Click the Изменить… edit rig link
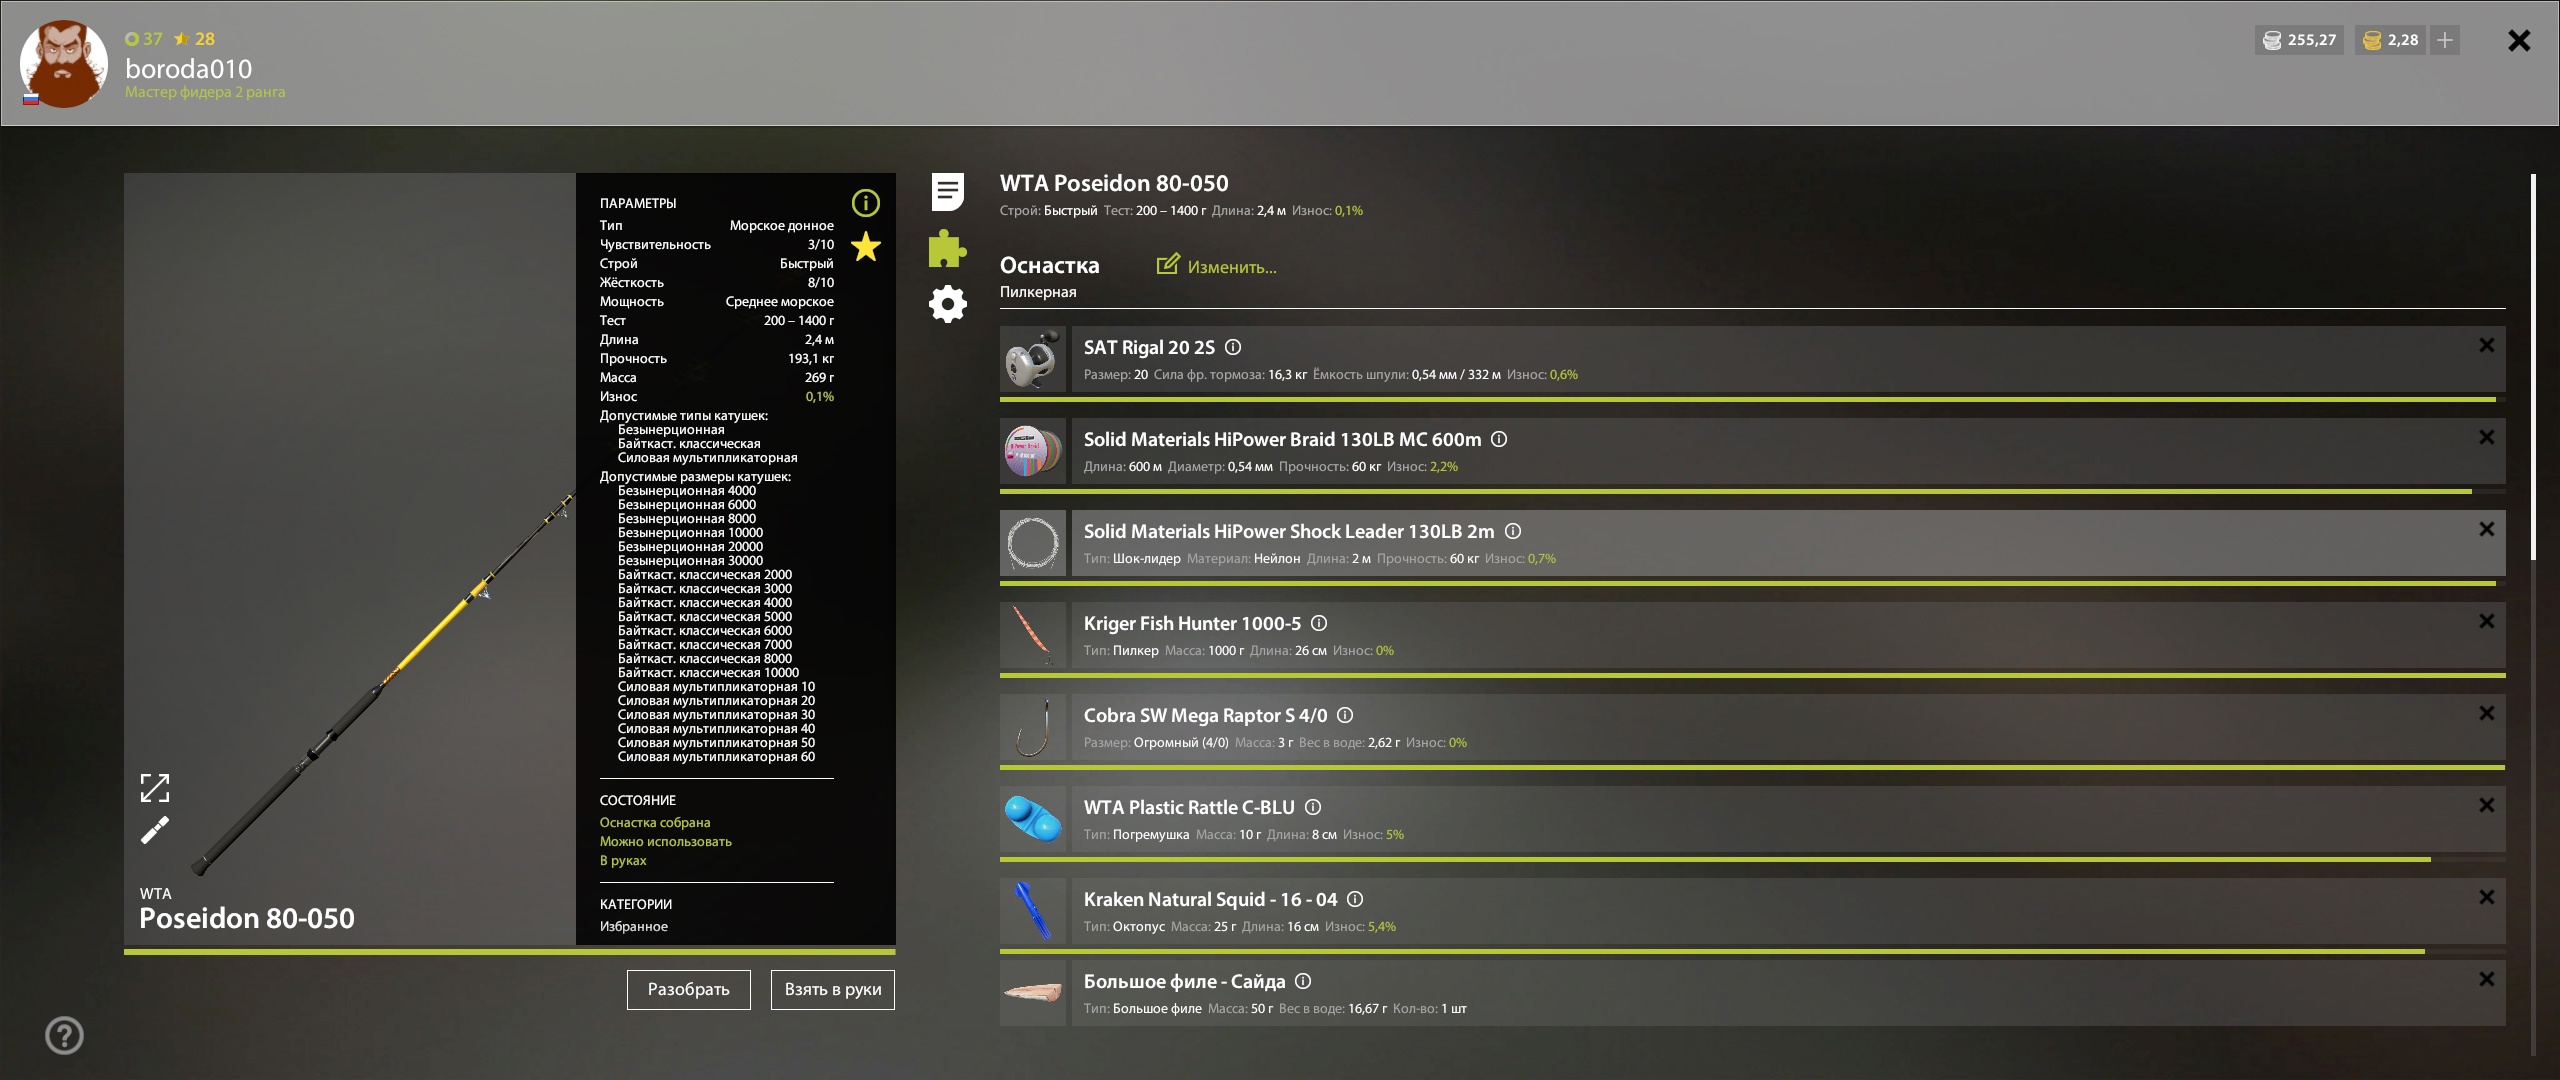 click(x=1216, y=266)
